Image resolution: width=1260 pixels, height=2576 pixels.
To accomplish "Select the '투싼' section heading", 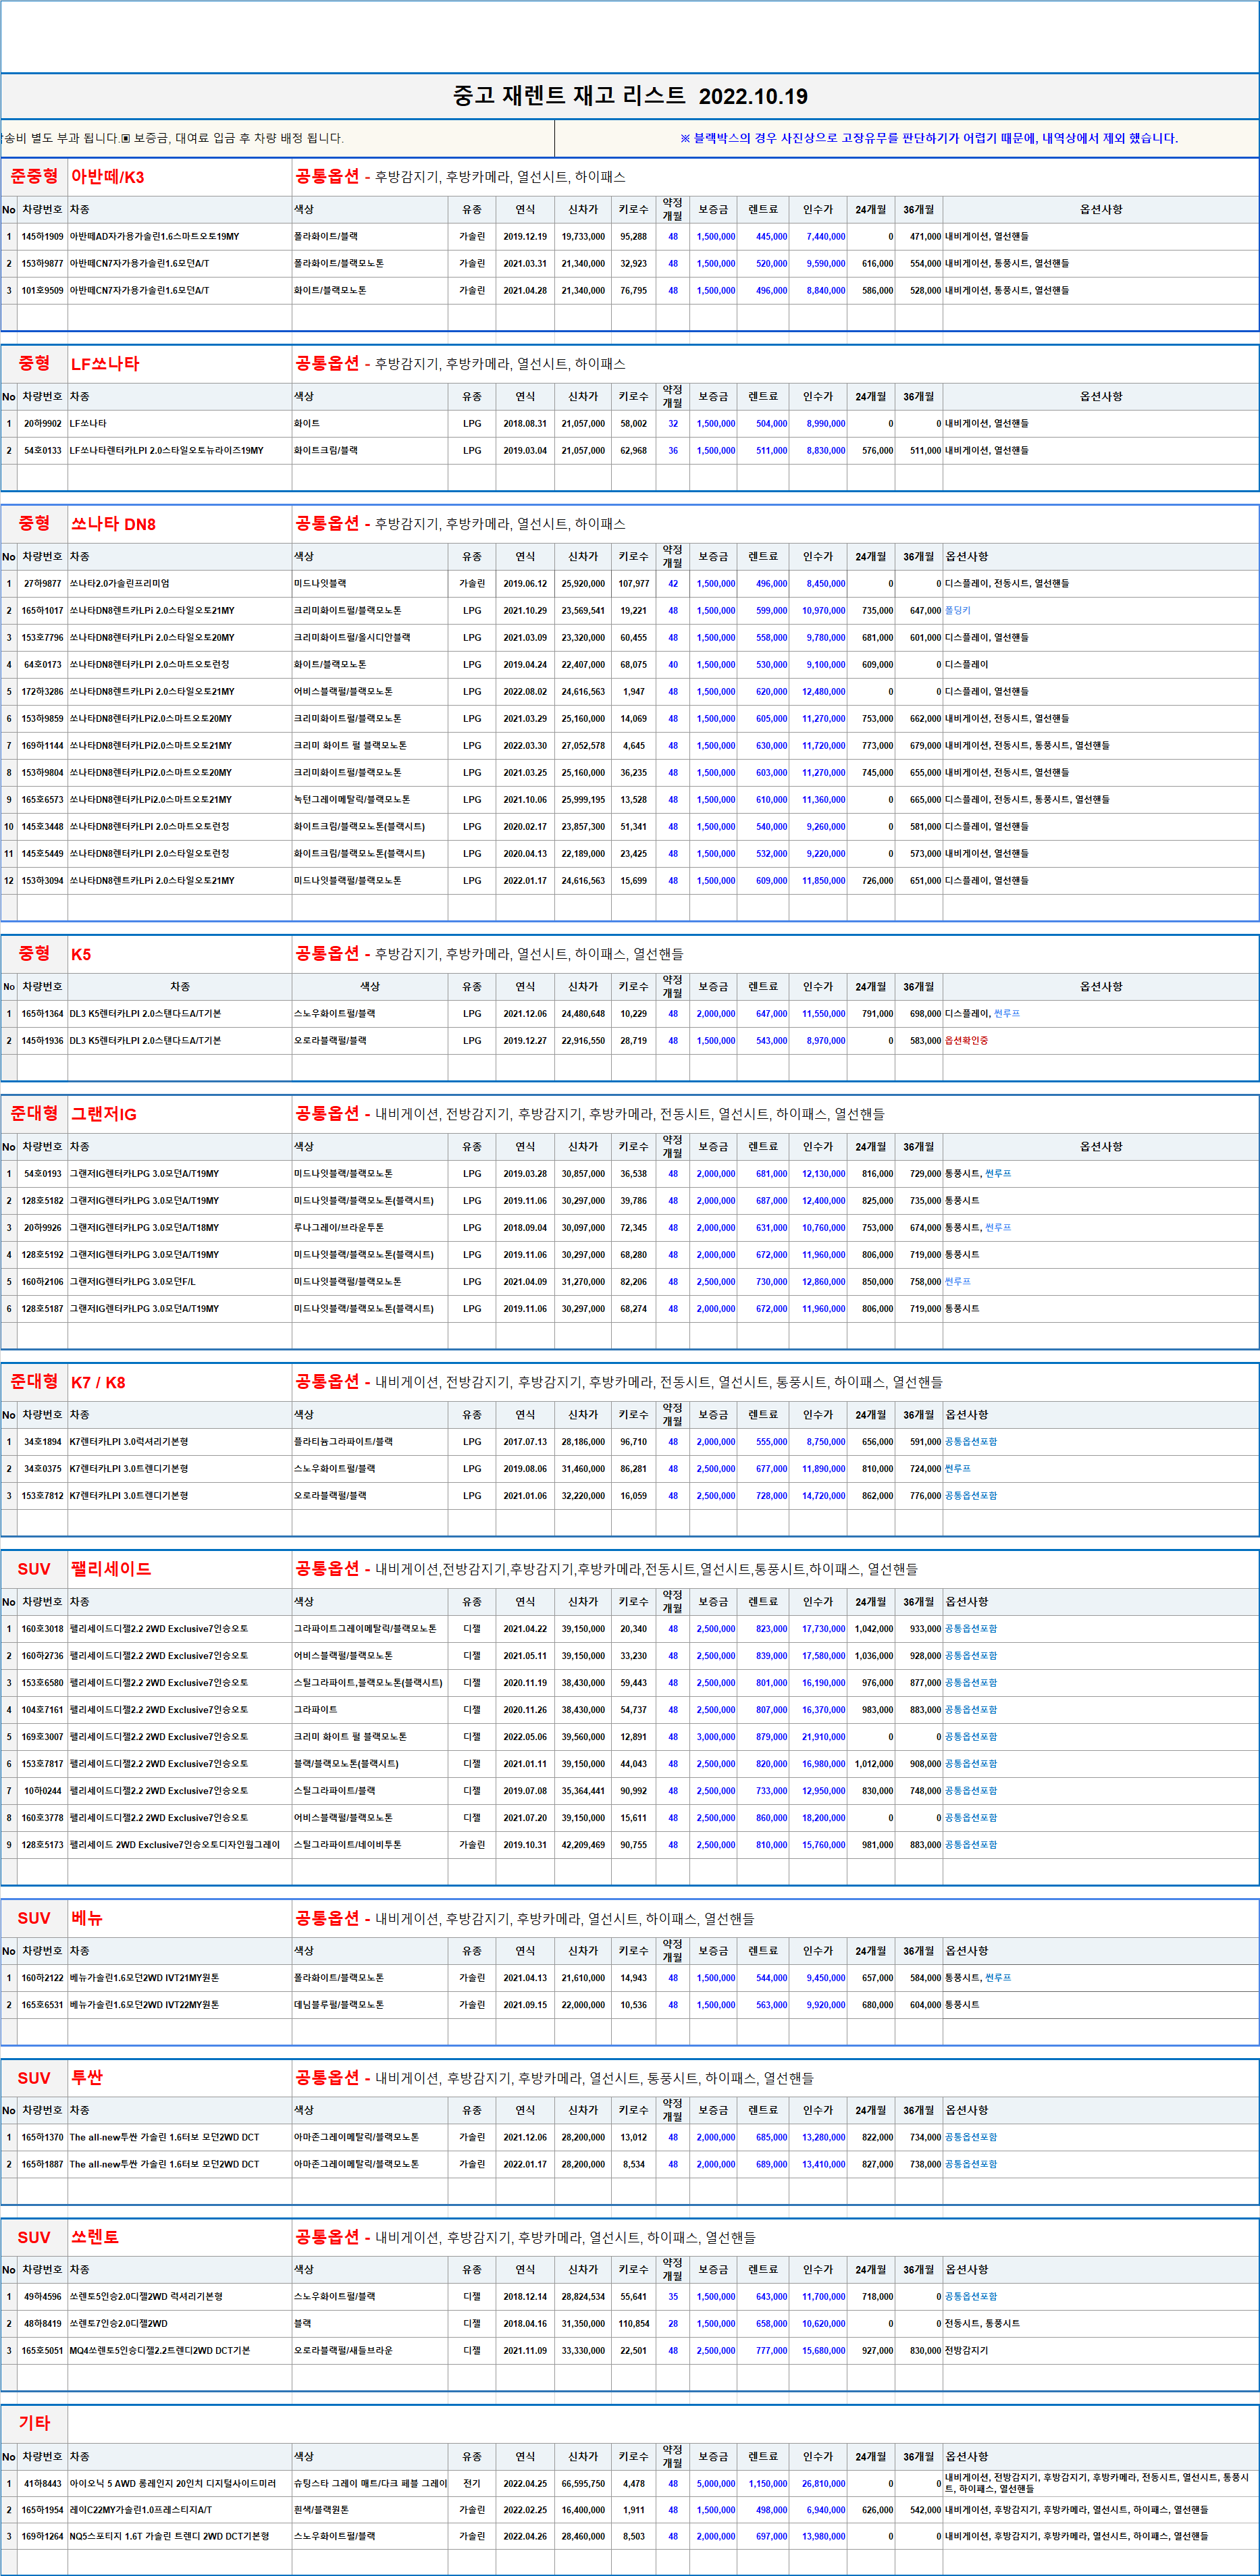I will tap(87, 2078).
